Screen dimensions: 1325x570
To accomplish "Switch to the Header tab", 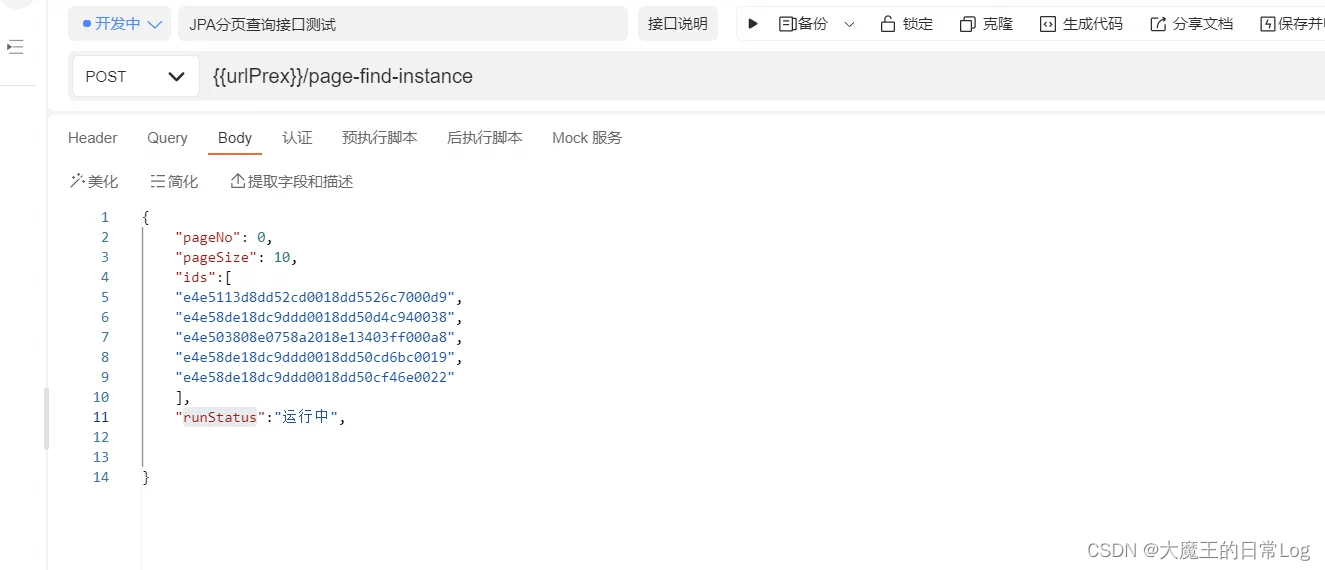I will [93, 138].
